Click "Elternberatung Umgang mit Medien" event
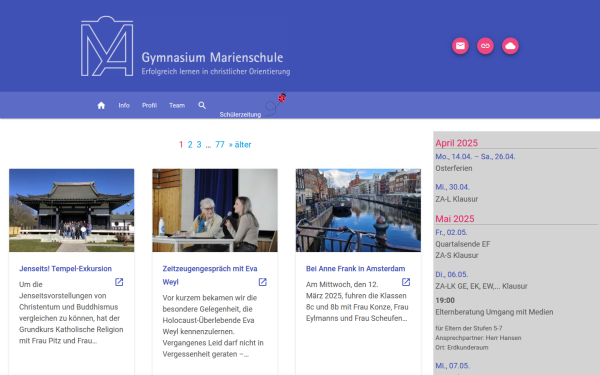This screenshot has width=600, height=375. pos(494,312)
